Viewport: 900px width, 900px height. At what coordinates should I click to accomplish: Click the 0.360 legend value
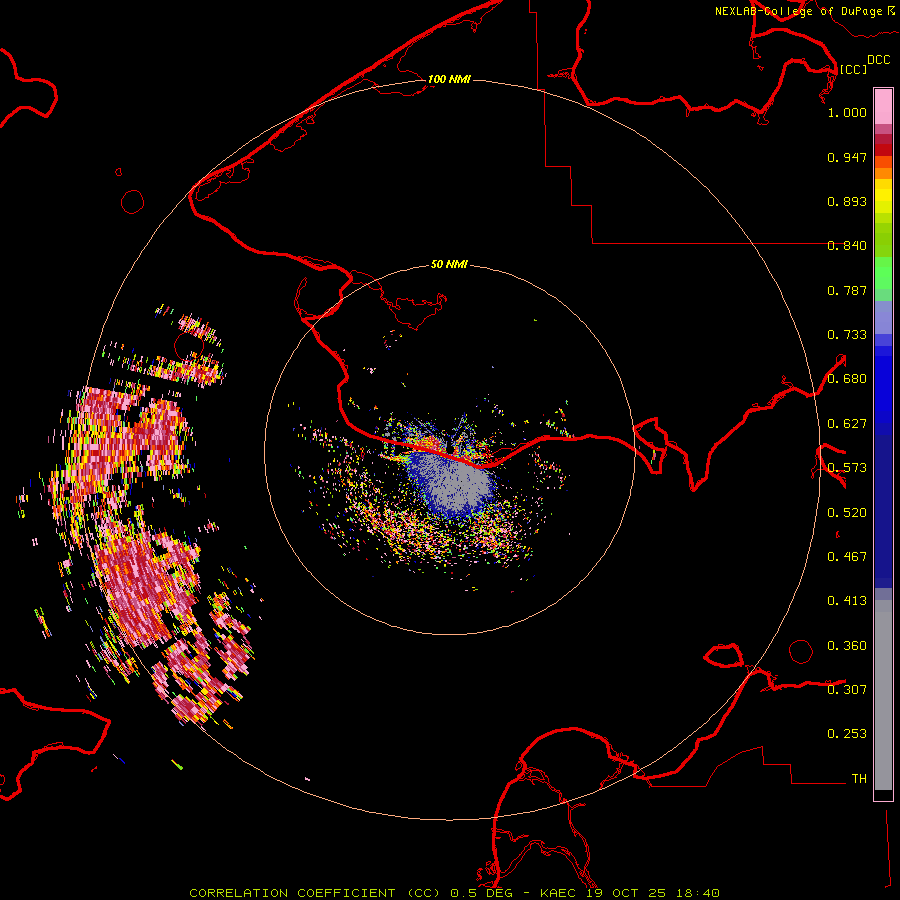[x=847, y=646]
